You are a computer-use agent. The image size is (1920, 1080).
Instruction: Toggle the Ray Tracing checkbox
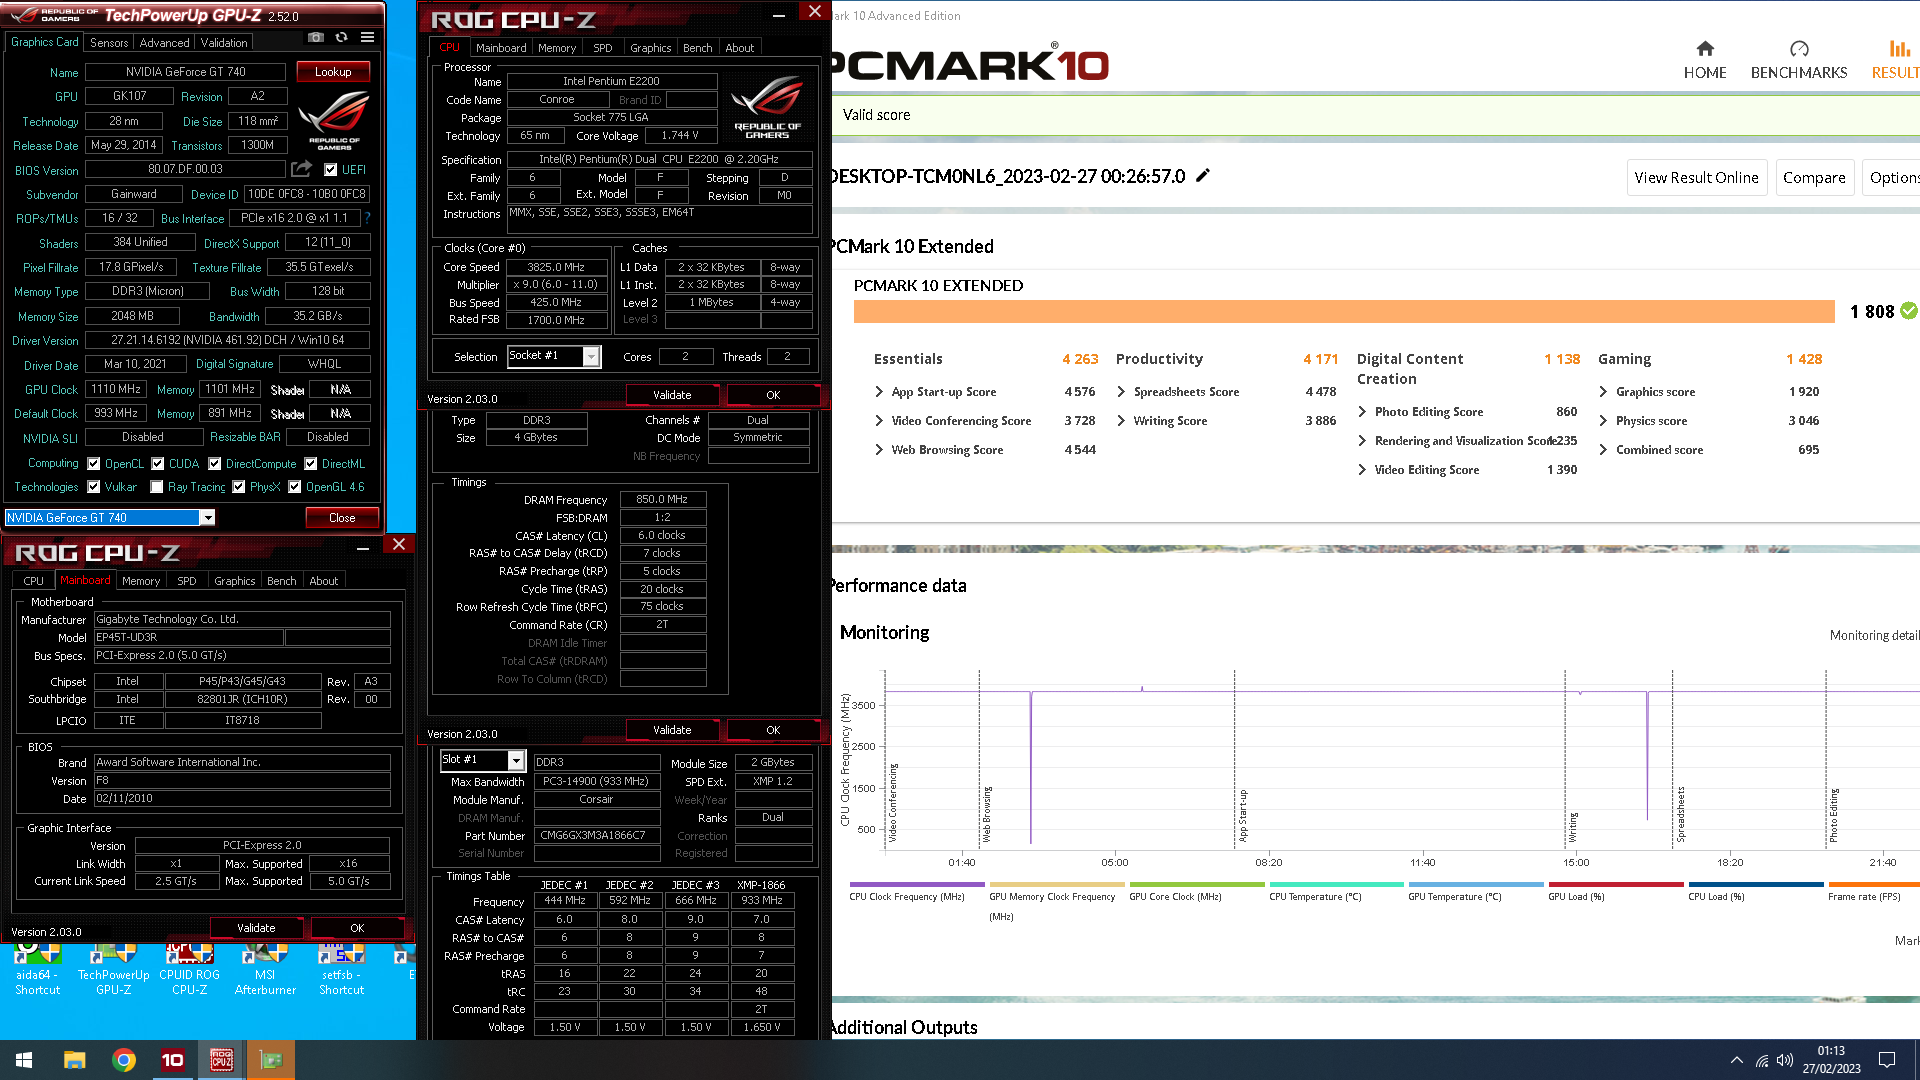pos(157,487)
